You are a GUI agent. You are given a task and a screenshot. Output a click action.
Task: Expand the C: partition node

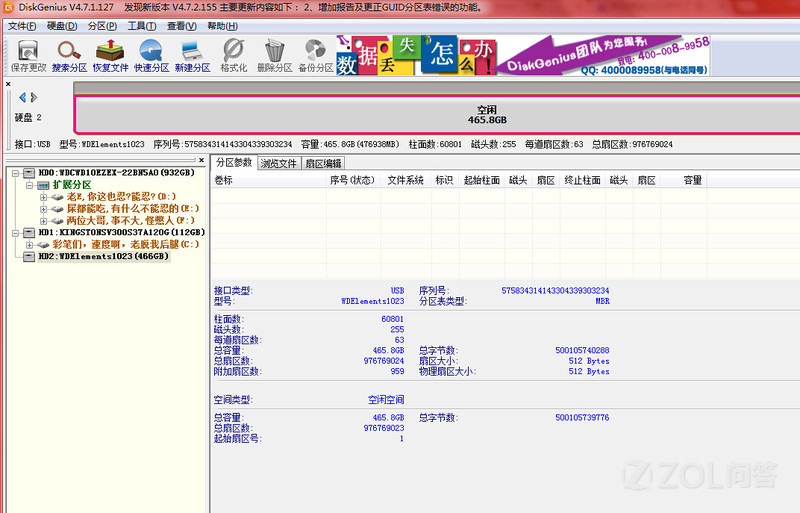click(x=30, y=245)
